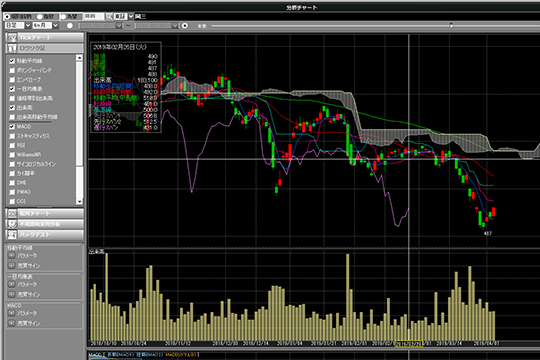Enable the RSI indicator checkbox
Viewport: 540px width, 360px height.
(12, 145)
